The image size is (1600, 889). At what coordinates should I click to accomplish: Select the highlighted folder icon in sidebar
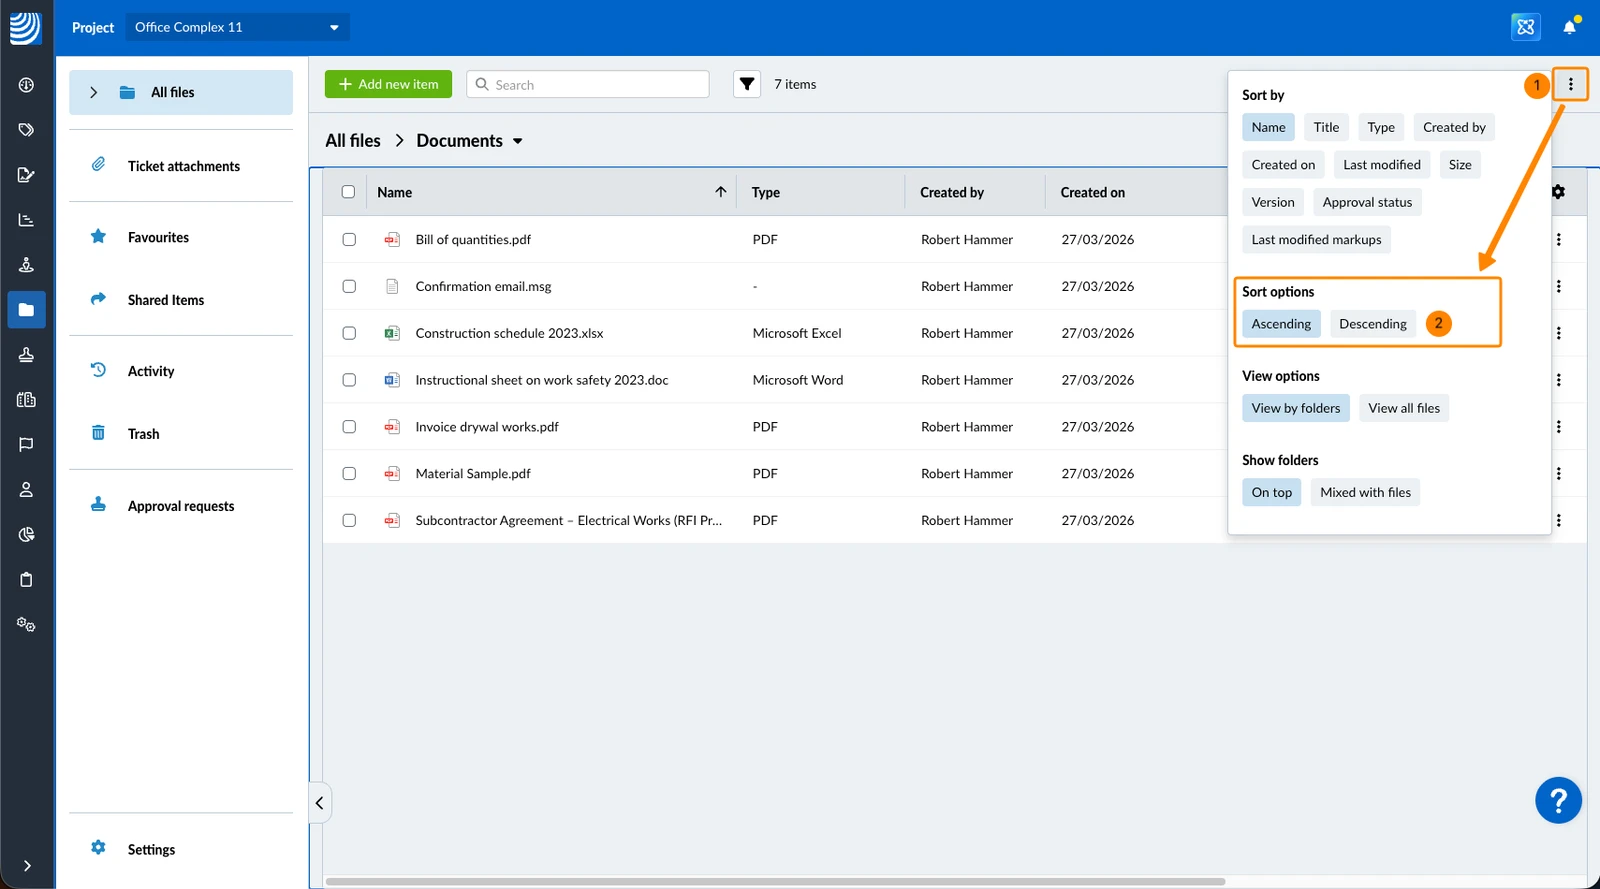pyautogui.click(x=26, y=310)
